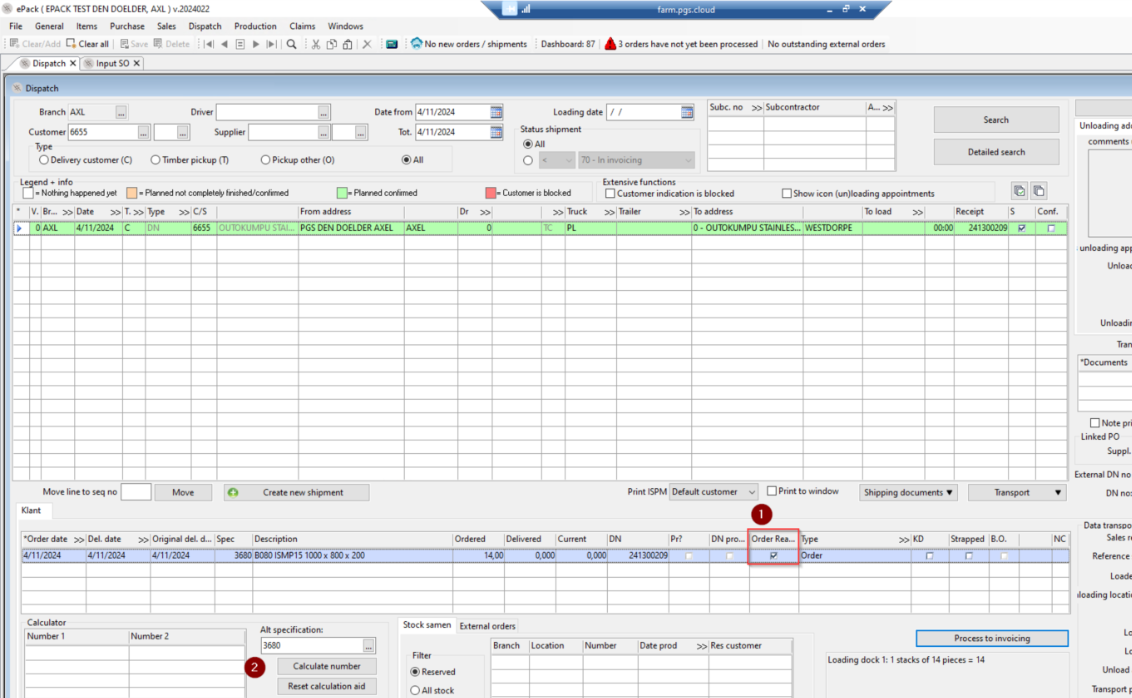Click the Process to invoicing button
1132x698 pixels.
click(991, 638)
